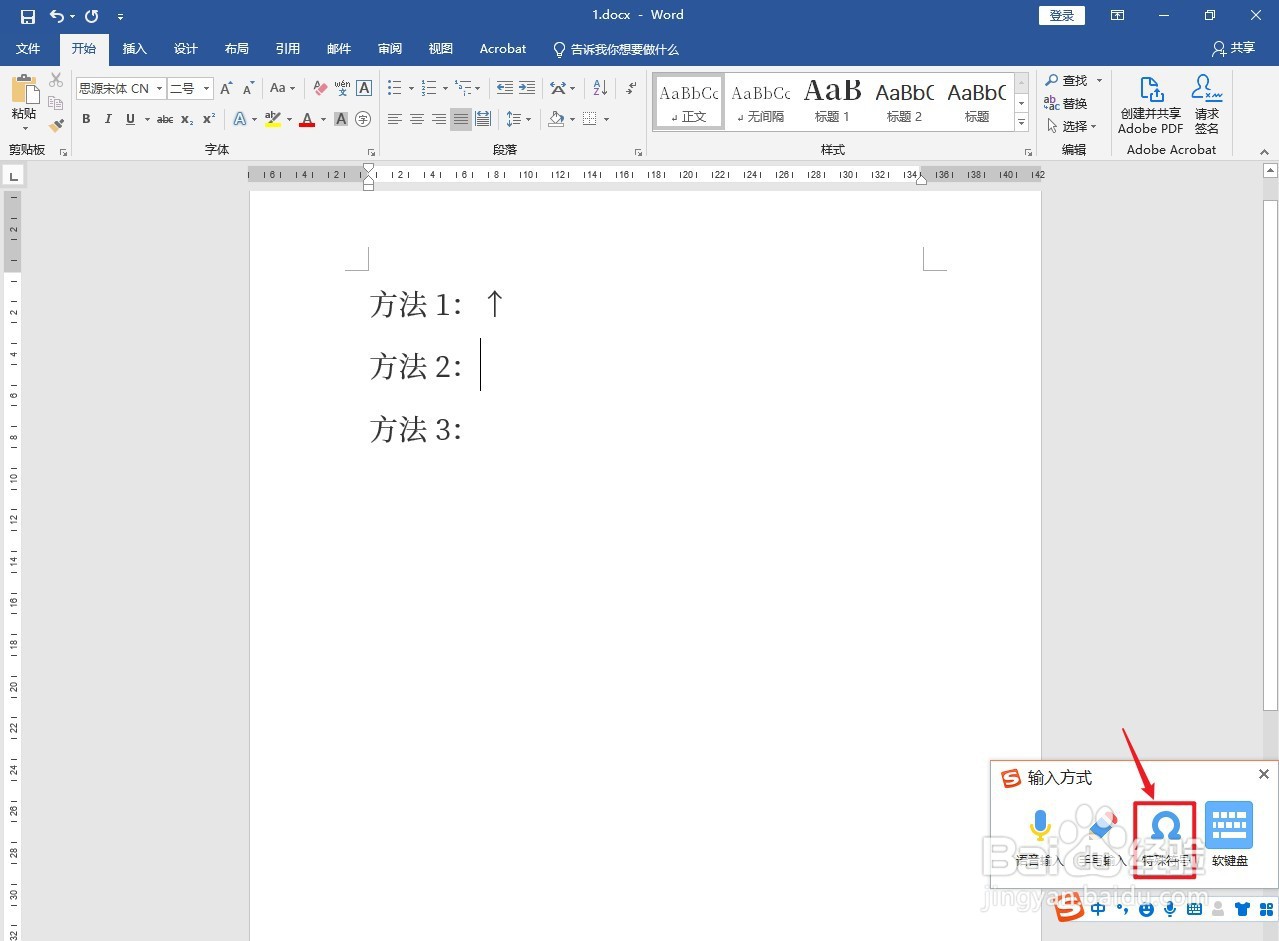This screenshot has width=1279, height=941.
Task: Increase font size with grow icon
Action: [226, 88]
